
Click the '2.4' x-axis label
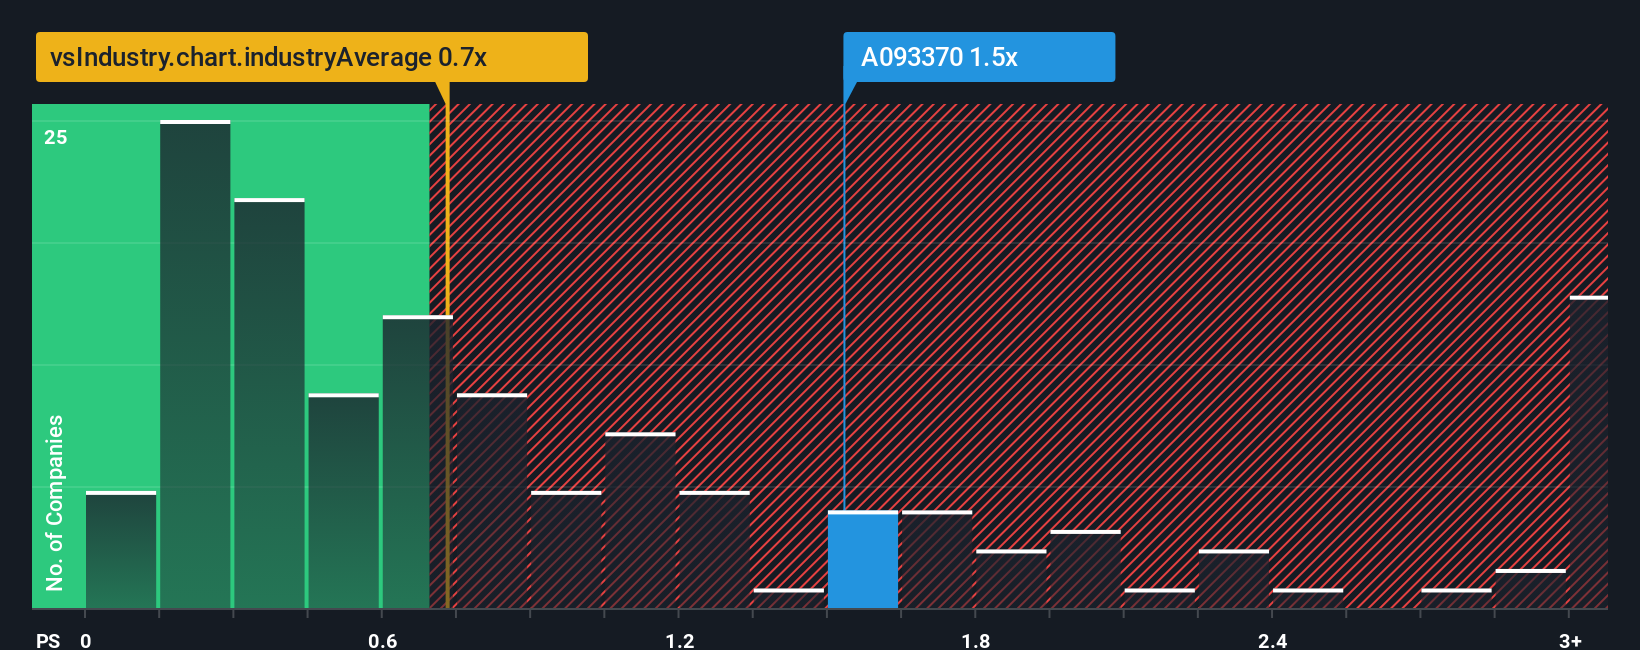point(1273,640)
